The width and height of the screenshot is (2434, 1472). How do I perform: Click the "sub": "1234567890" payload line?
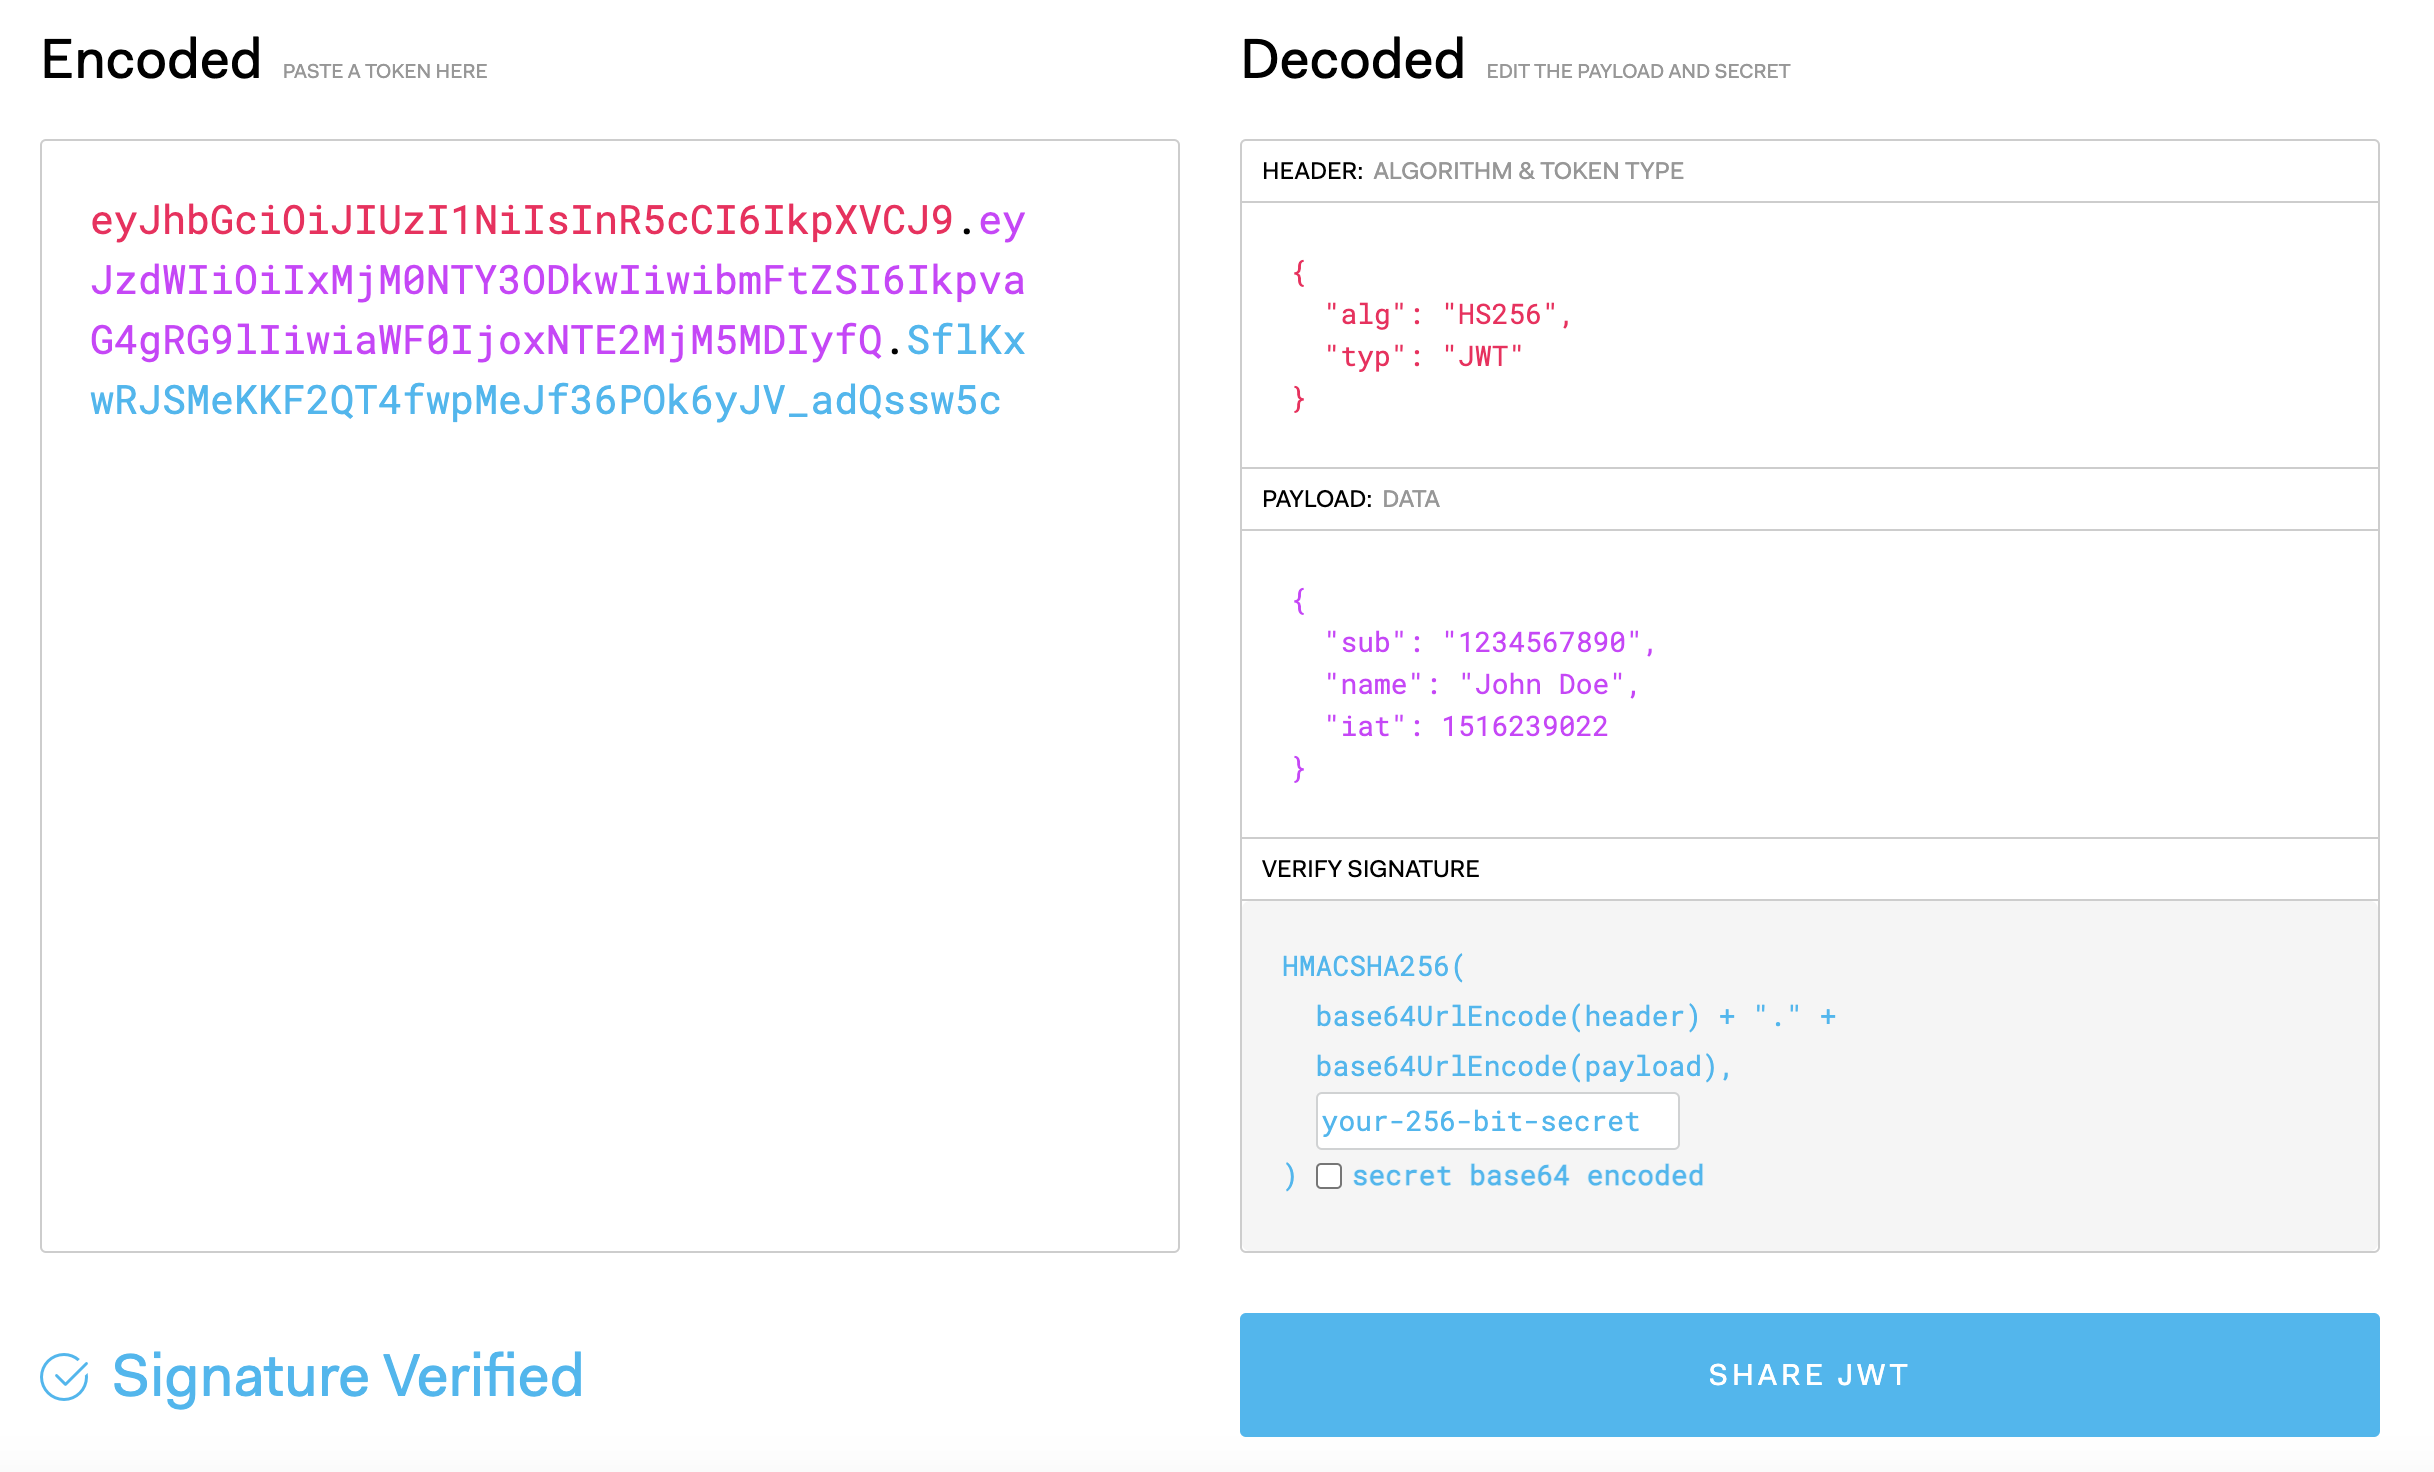click(x=1489, y=643)
